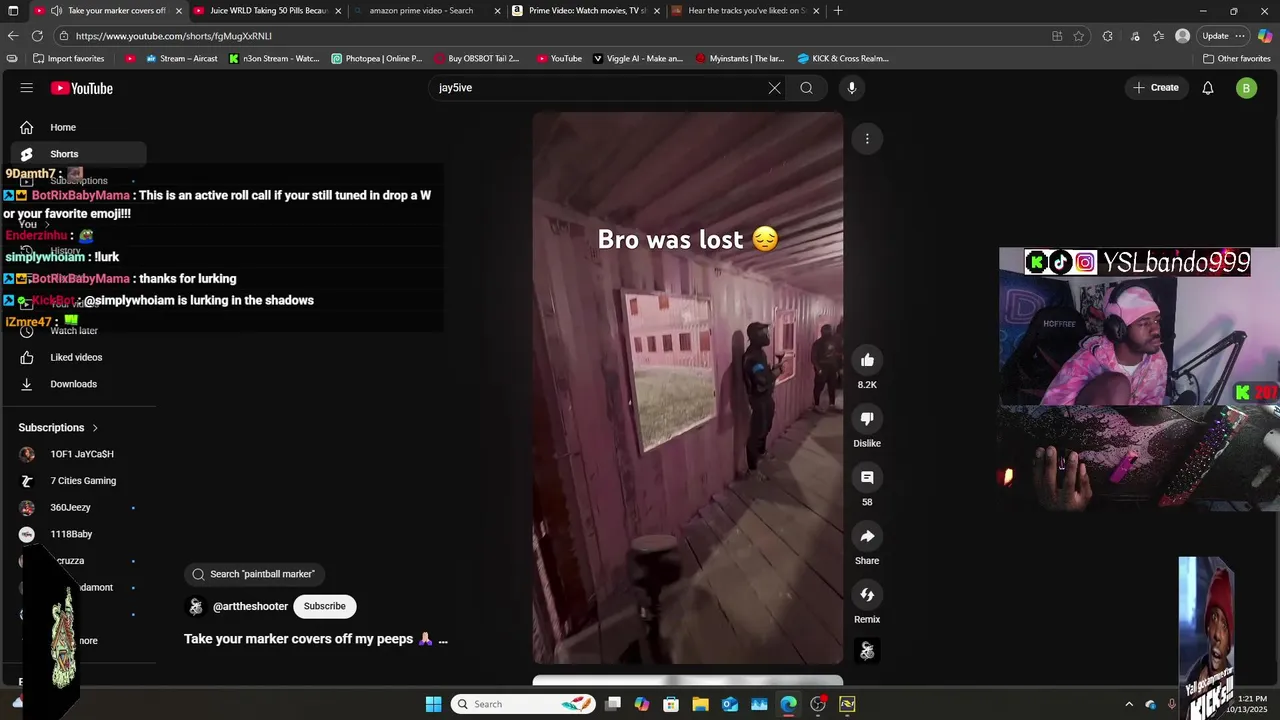Viewport: 1280px width, 720px height.
Task: Open the Windows Start menu
Action: click(x=433, y=704)
